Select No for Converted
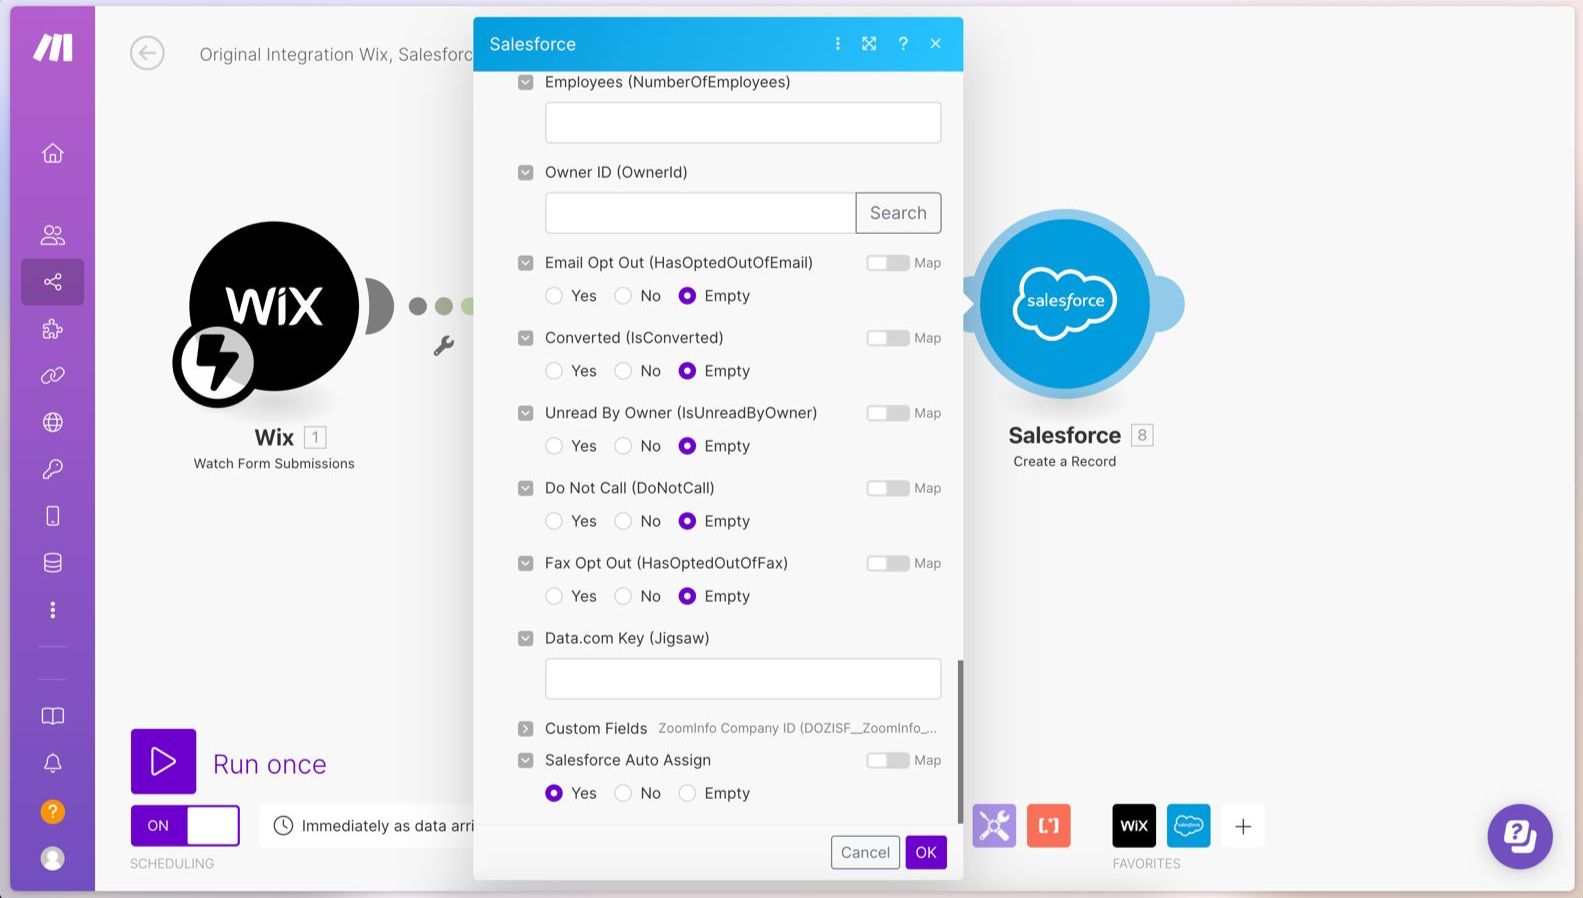This screenshot has width=1583, height=898. pos(623,371)
